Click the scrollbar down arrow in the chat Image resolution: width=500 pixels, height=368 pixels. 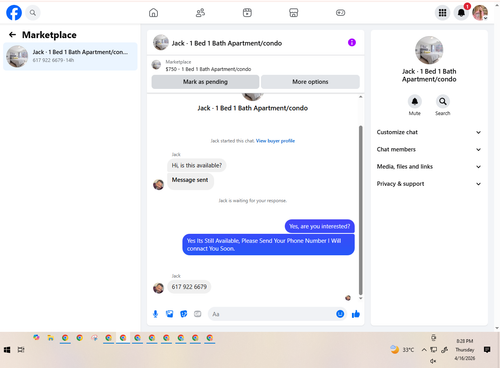[360, 298]
